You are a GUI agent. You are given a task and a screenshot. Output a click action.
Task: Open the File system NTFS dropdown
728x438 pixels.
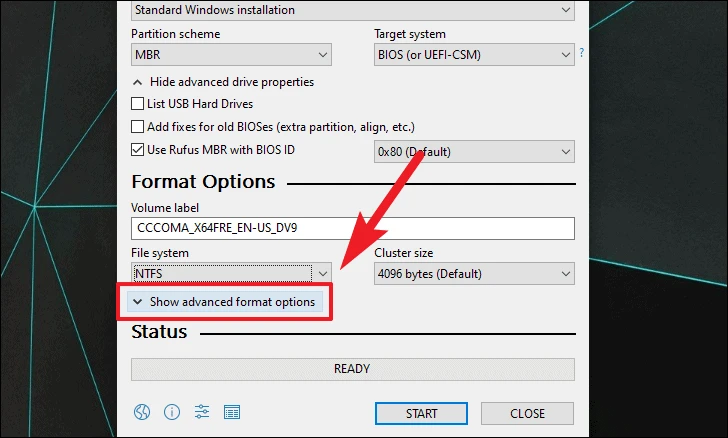[231, 274]
